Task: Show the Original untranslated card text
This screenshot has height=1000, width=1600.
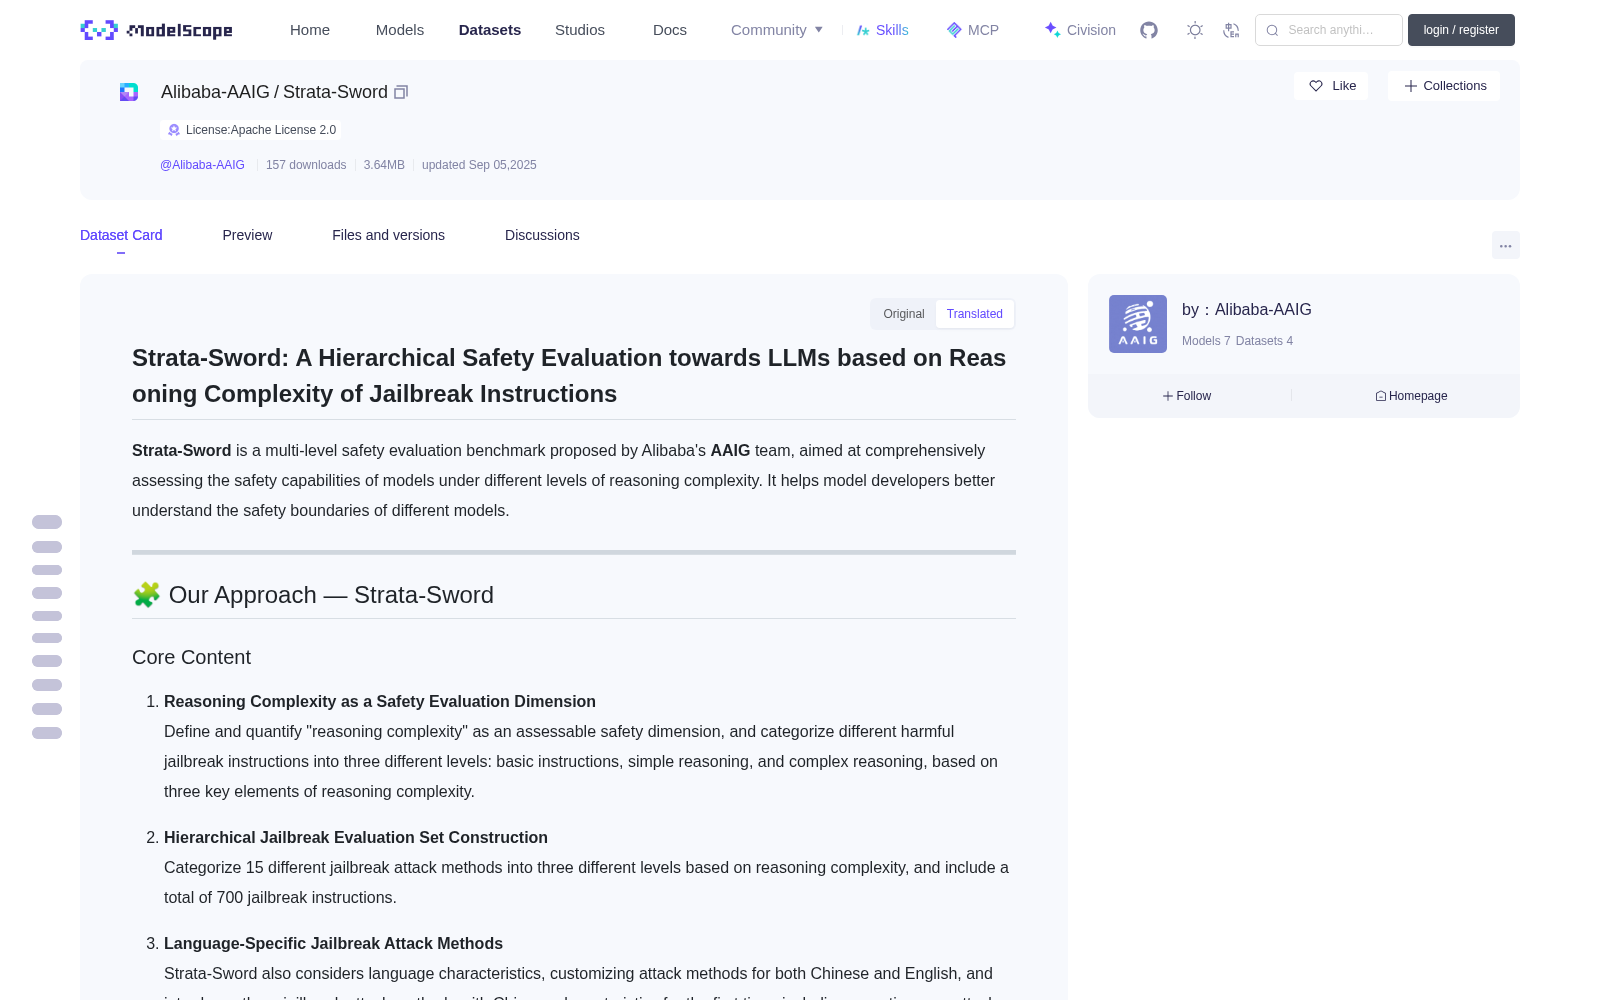Action: [904, 314]
